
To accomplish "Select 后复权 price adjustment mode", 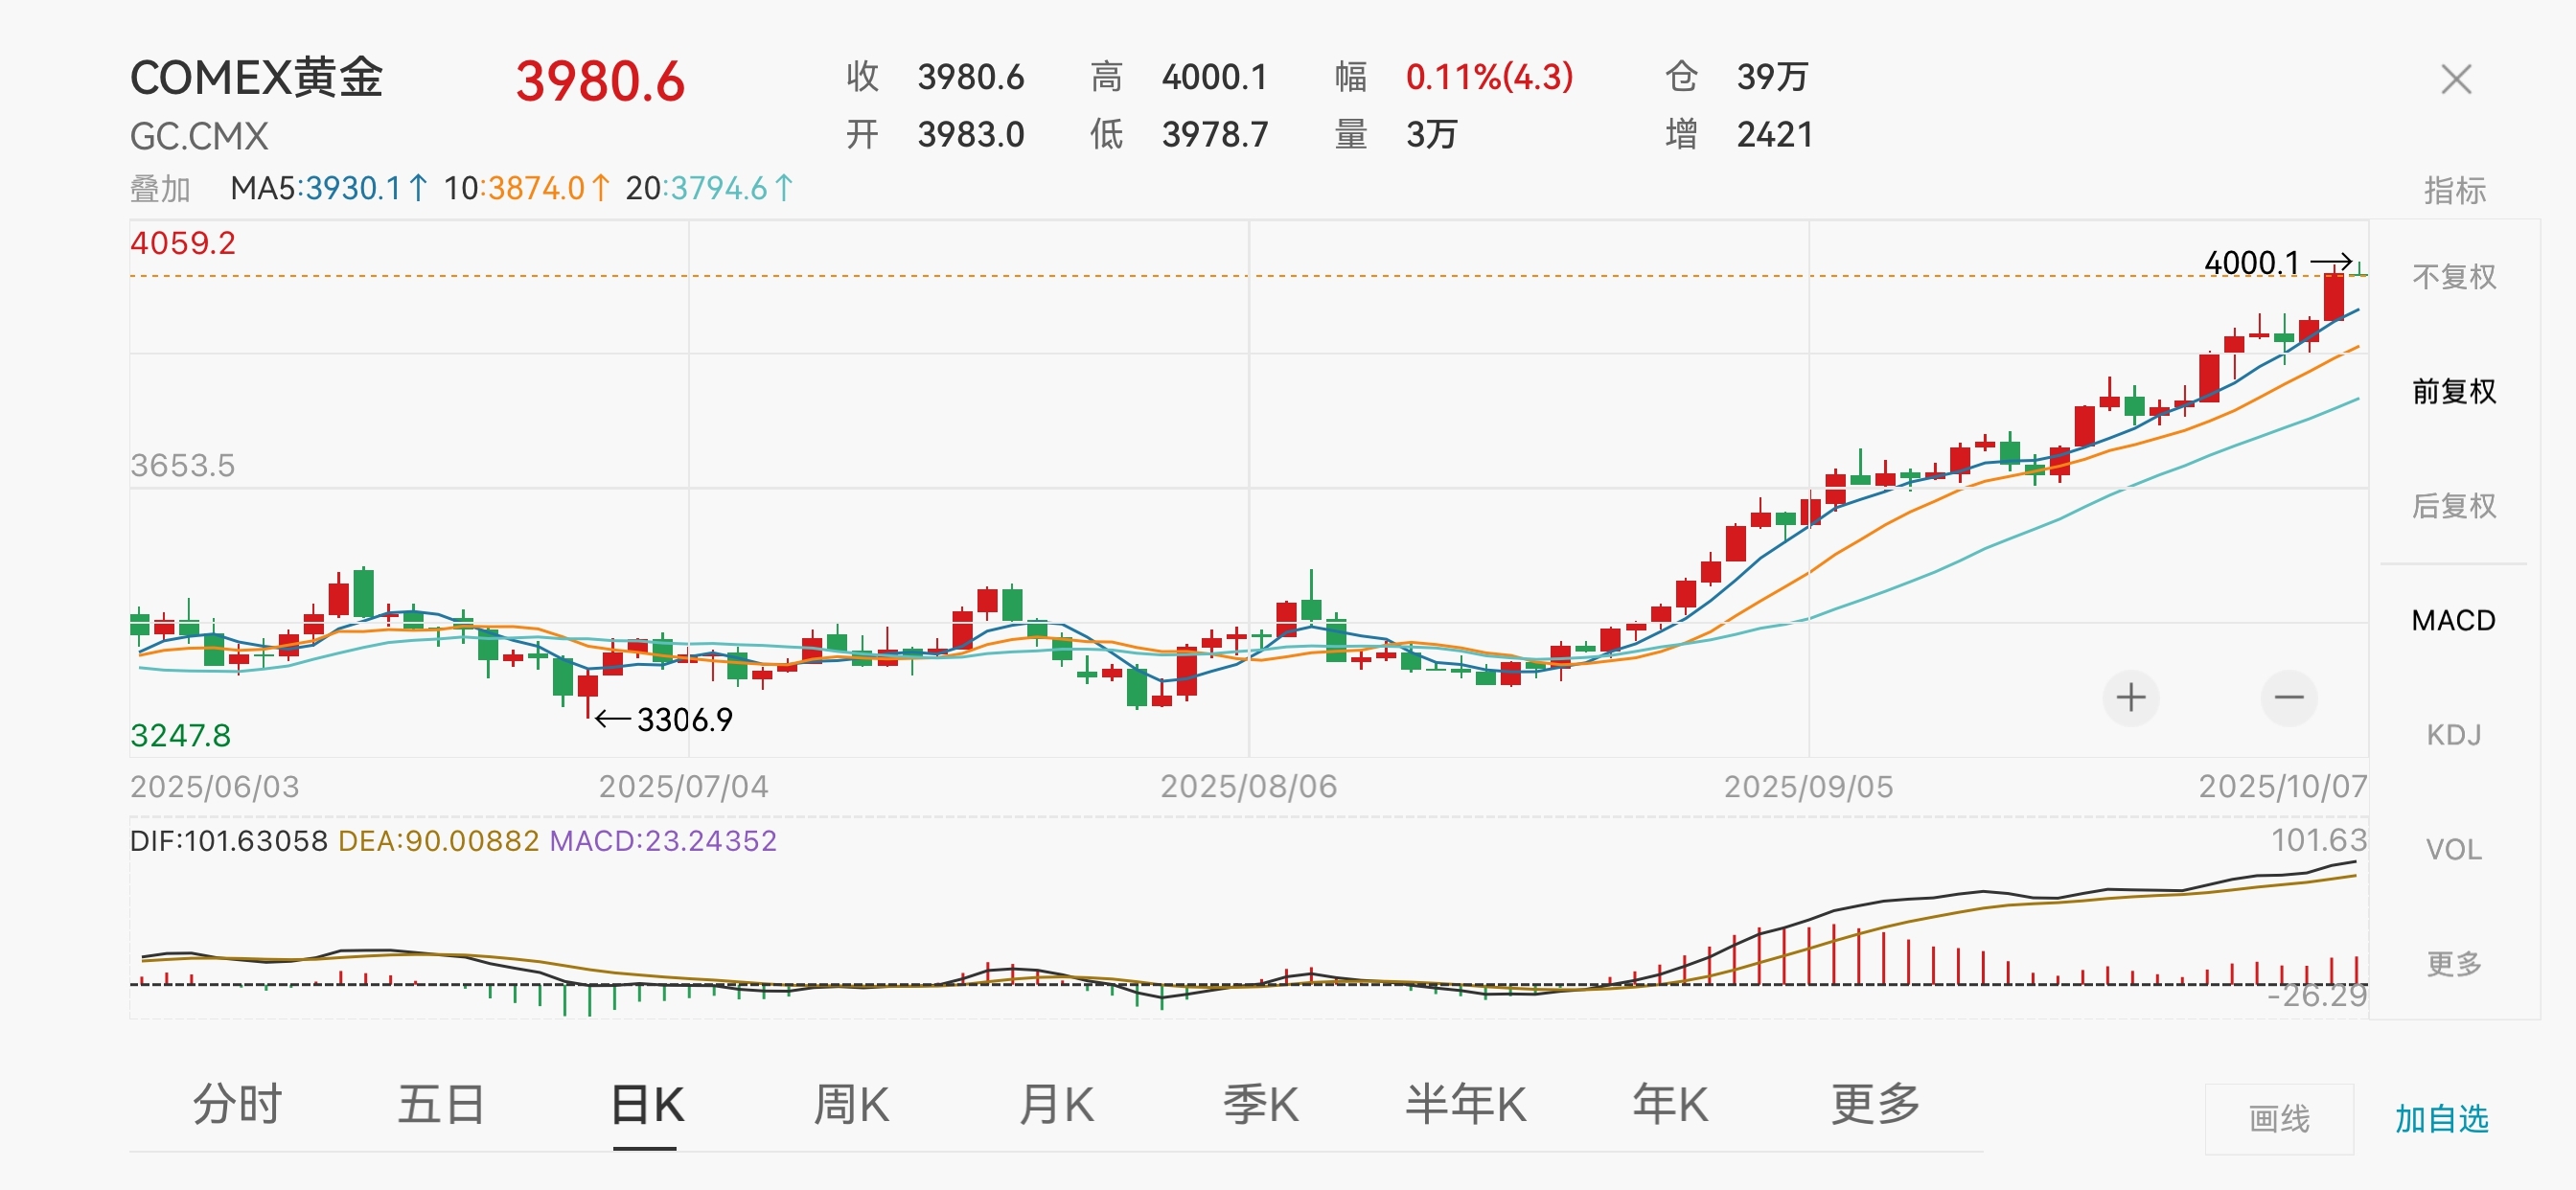I will point(2453,506).
